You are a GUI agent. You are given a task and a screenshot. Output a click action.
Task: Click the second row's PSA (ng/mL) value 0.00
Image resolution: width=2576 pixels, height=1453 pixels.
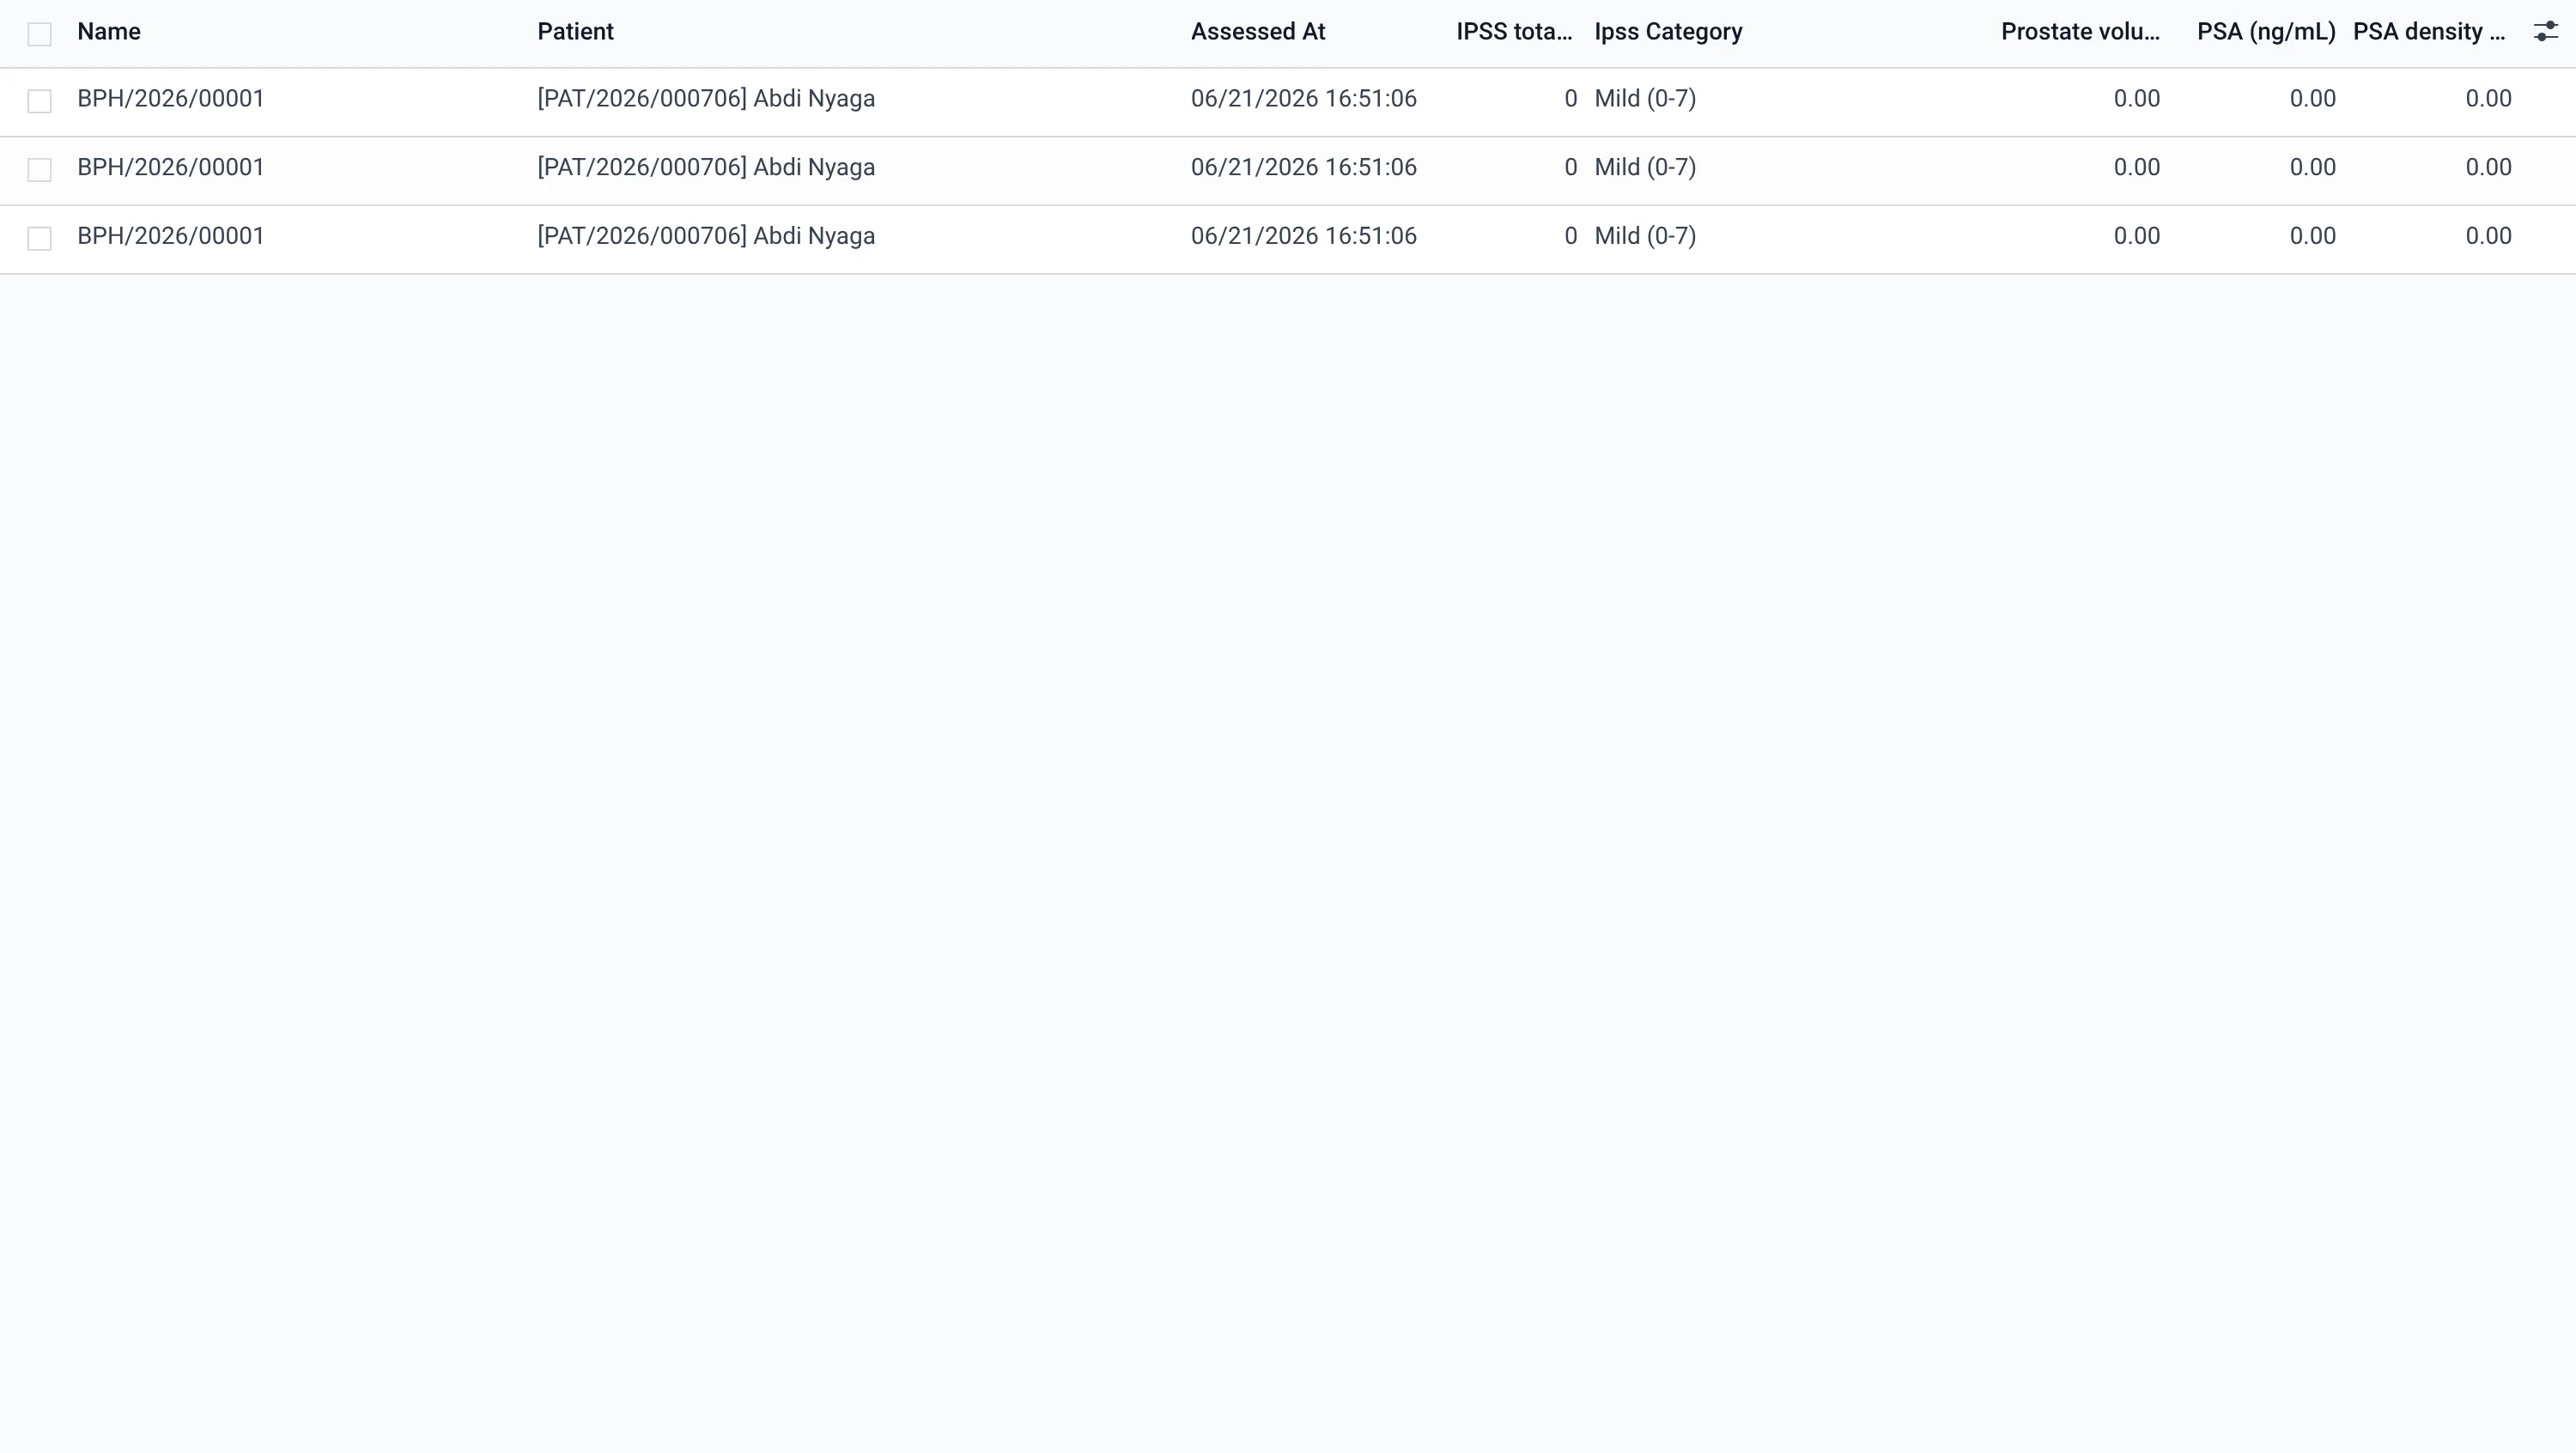(x=2312, y=167)
